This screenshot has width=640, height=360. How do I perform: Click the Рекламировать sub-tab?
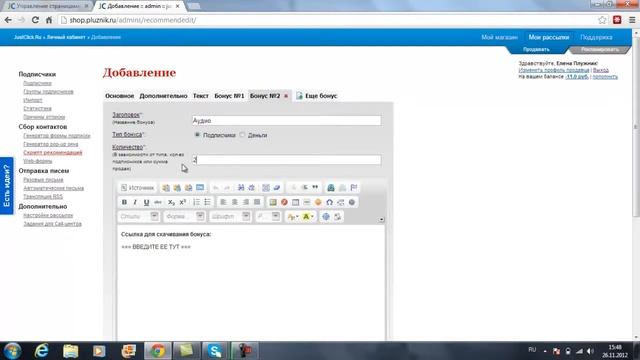coord(600,49)
